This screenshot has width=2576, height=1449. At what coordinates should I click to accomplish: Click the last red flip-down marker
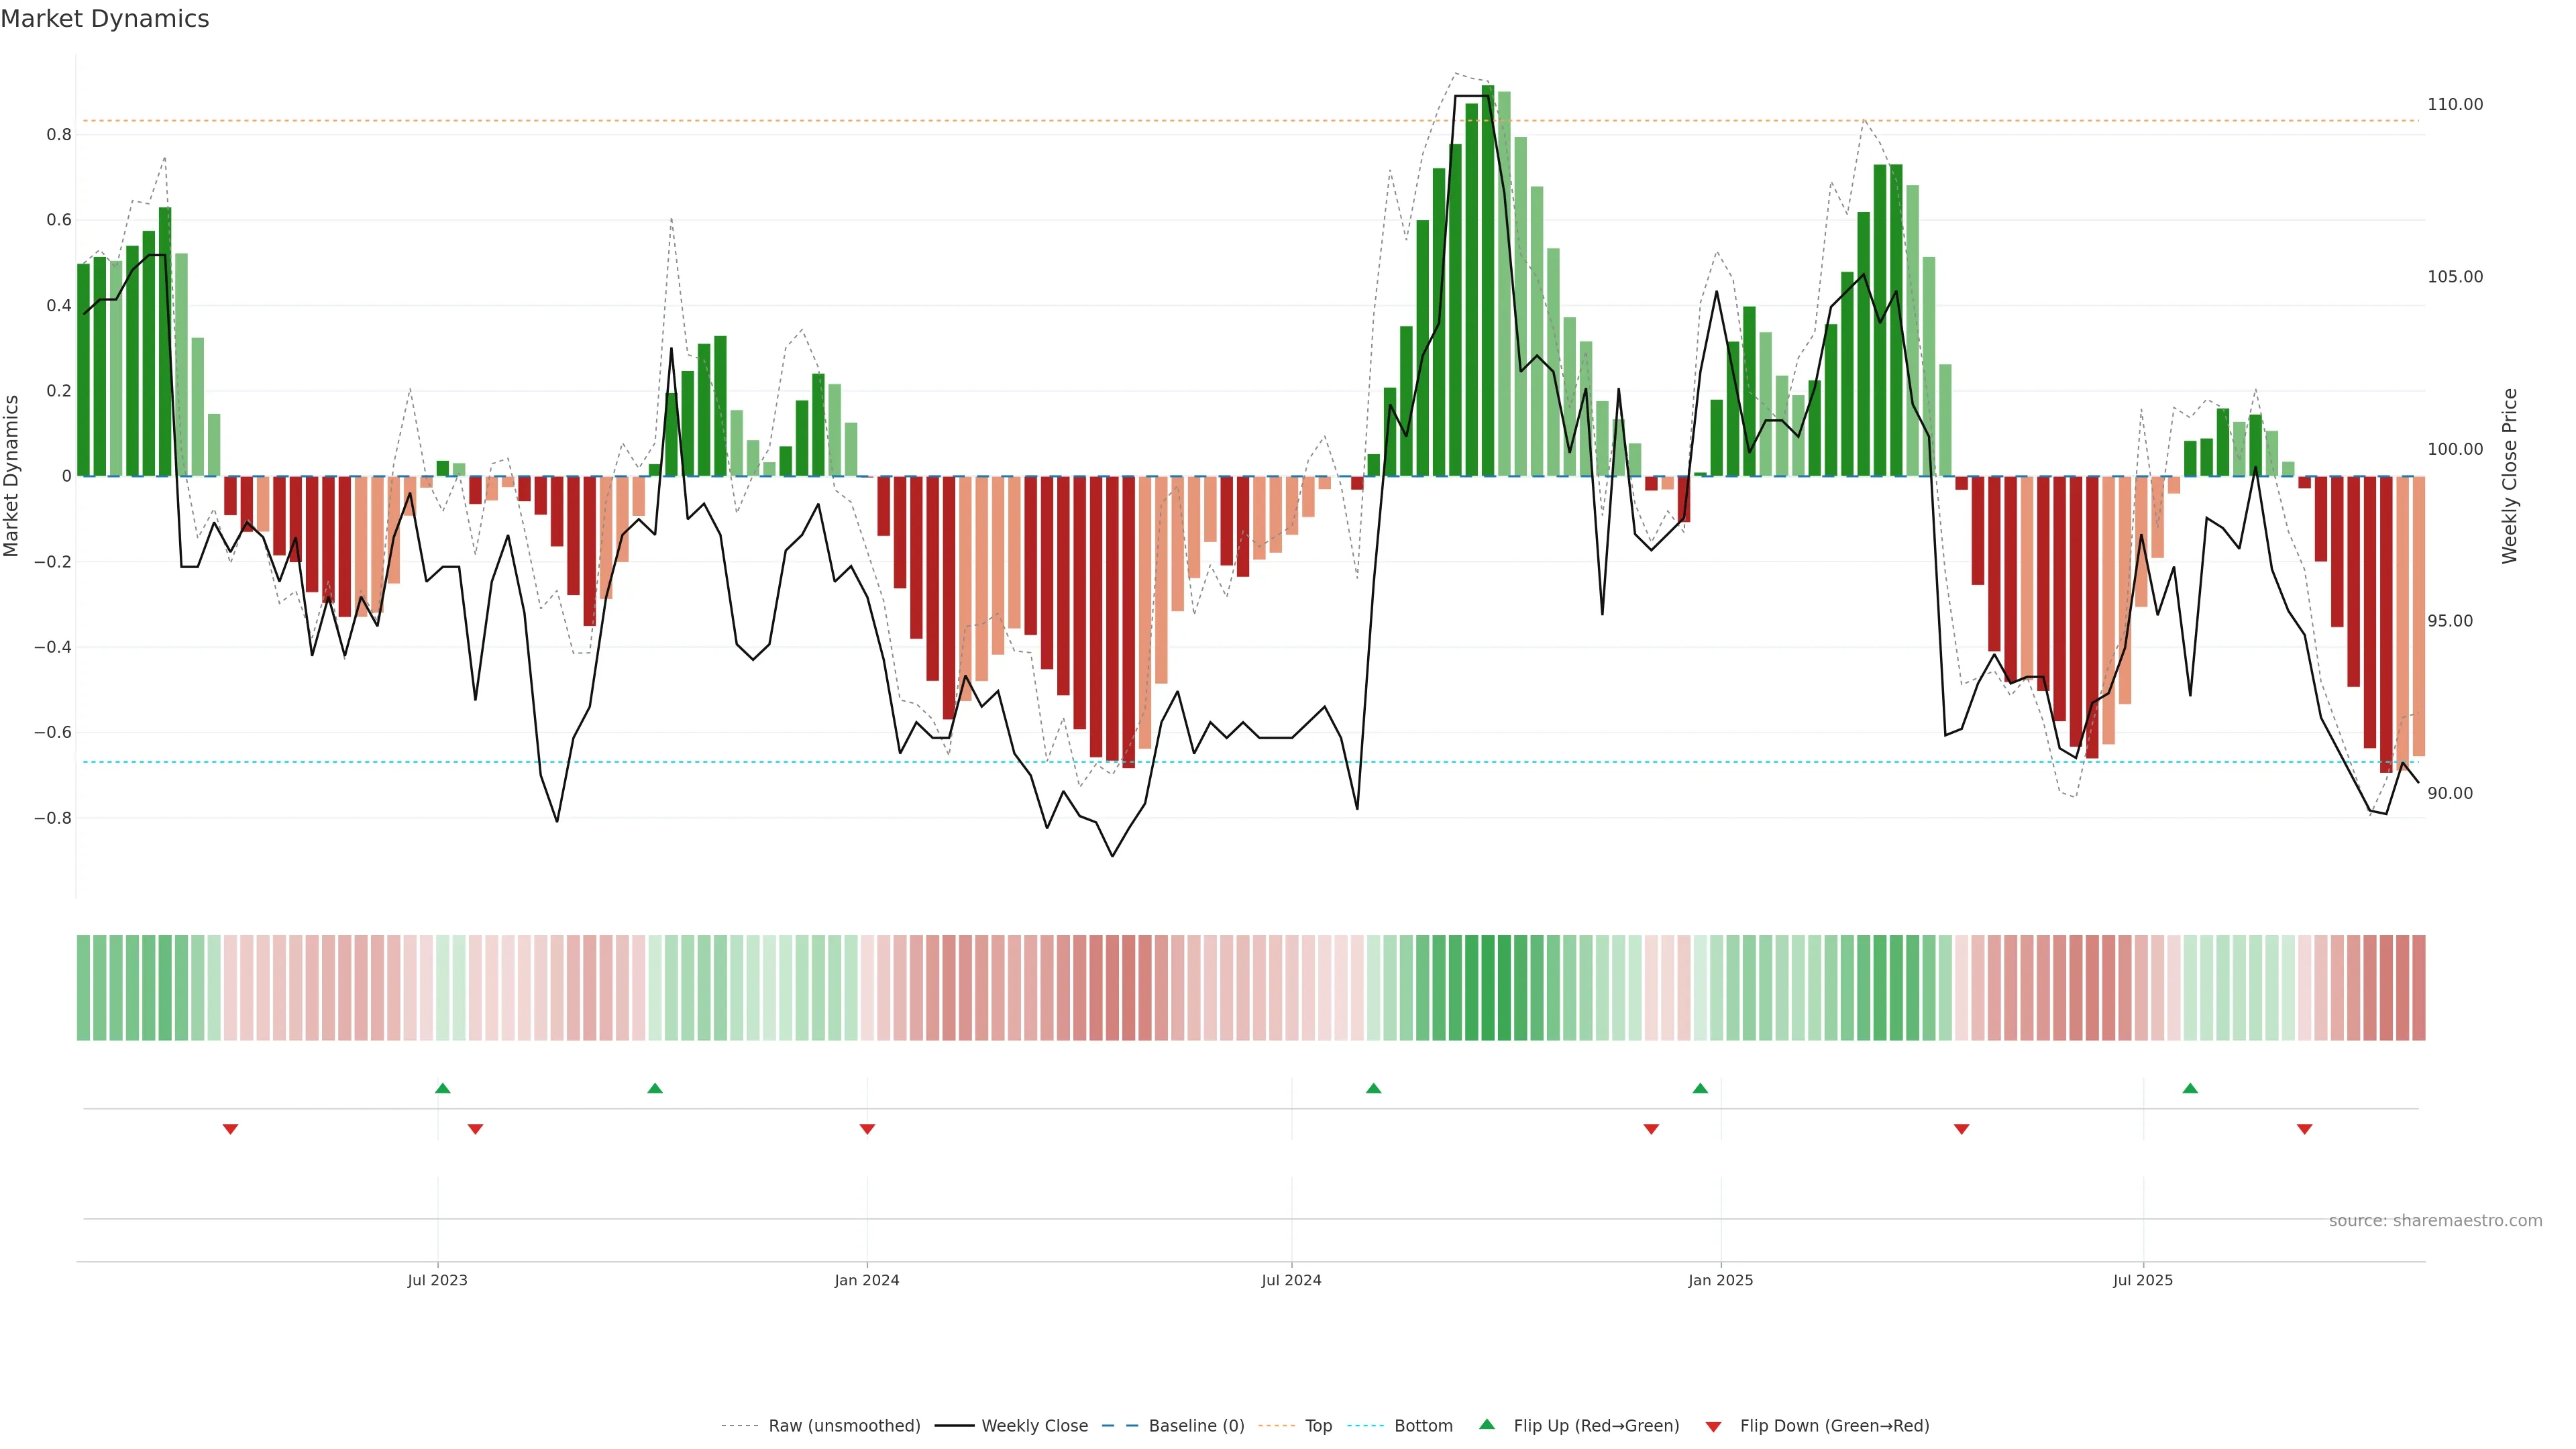click(2304, 1129)
